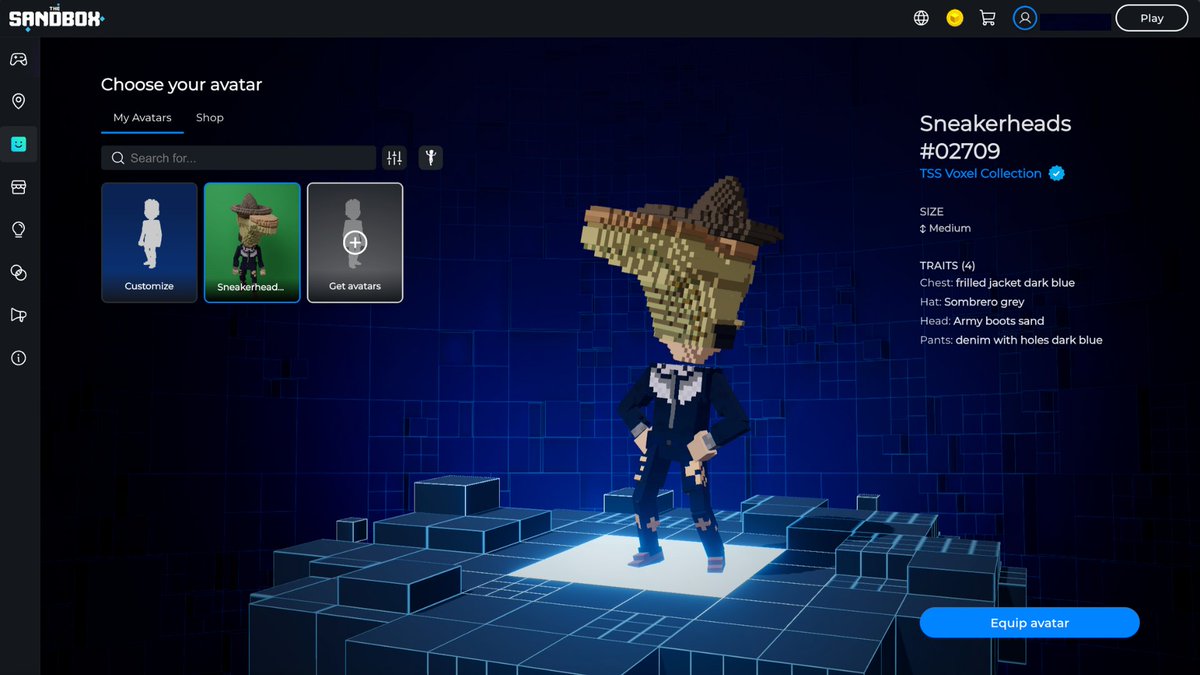Viewport: 1200px width, 675px height.
Task: Switch to the My Avatars tab
Action: coord(142,118)
